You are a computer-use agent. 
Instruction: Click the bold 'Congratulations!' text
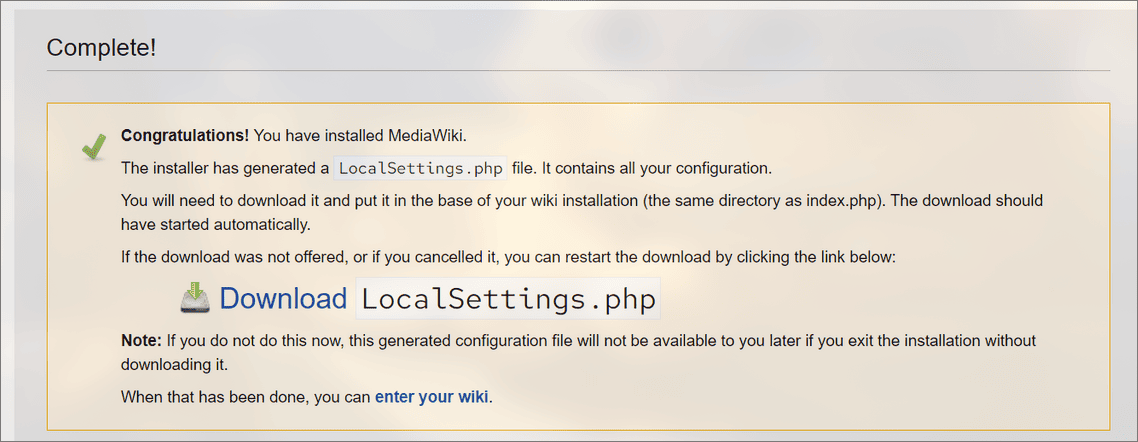coord(185,135)
